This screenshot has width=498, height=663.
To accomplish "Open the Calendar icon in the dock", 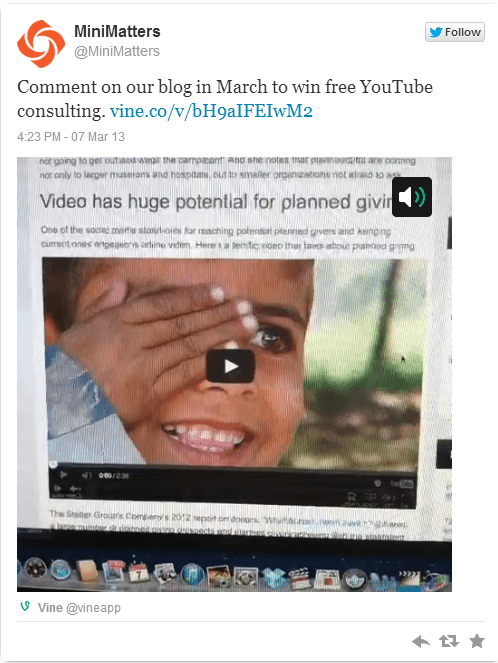I will pos(138,572).
